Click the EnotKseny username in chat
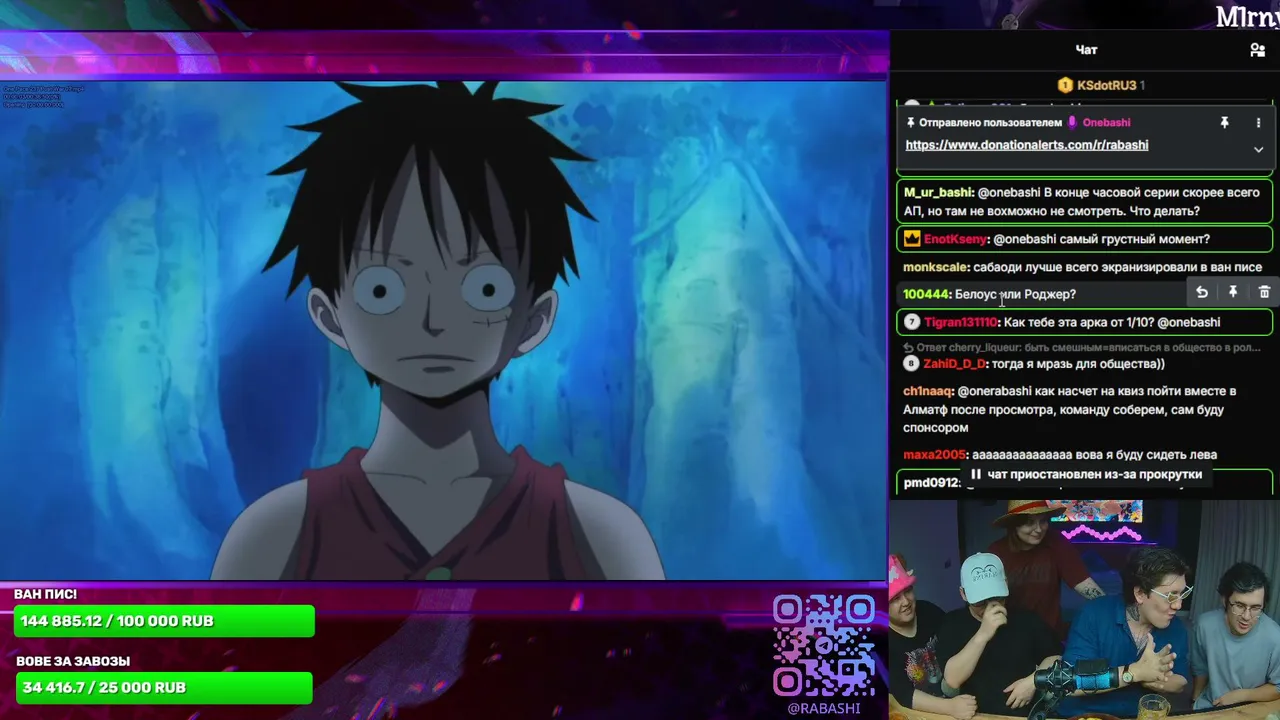1280x720 pixels. (x=955, y=239)
